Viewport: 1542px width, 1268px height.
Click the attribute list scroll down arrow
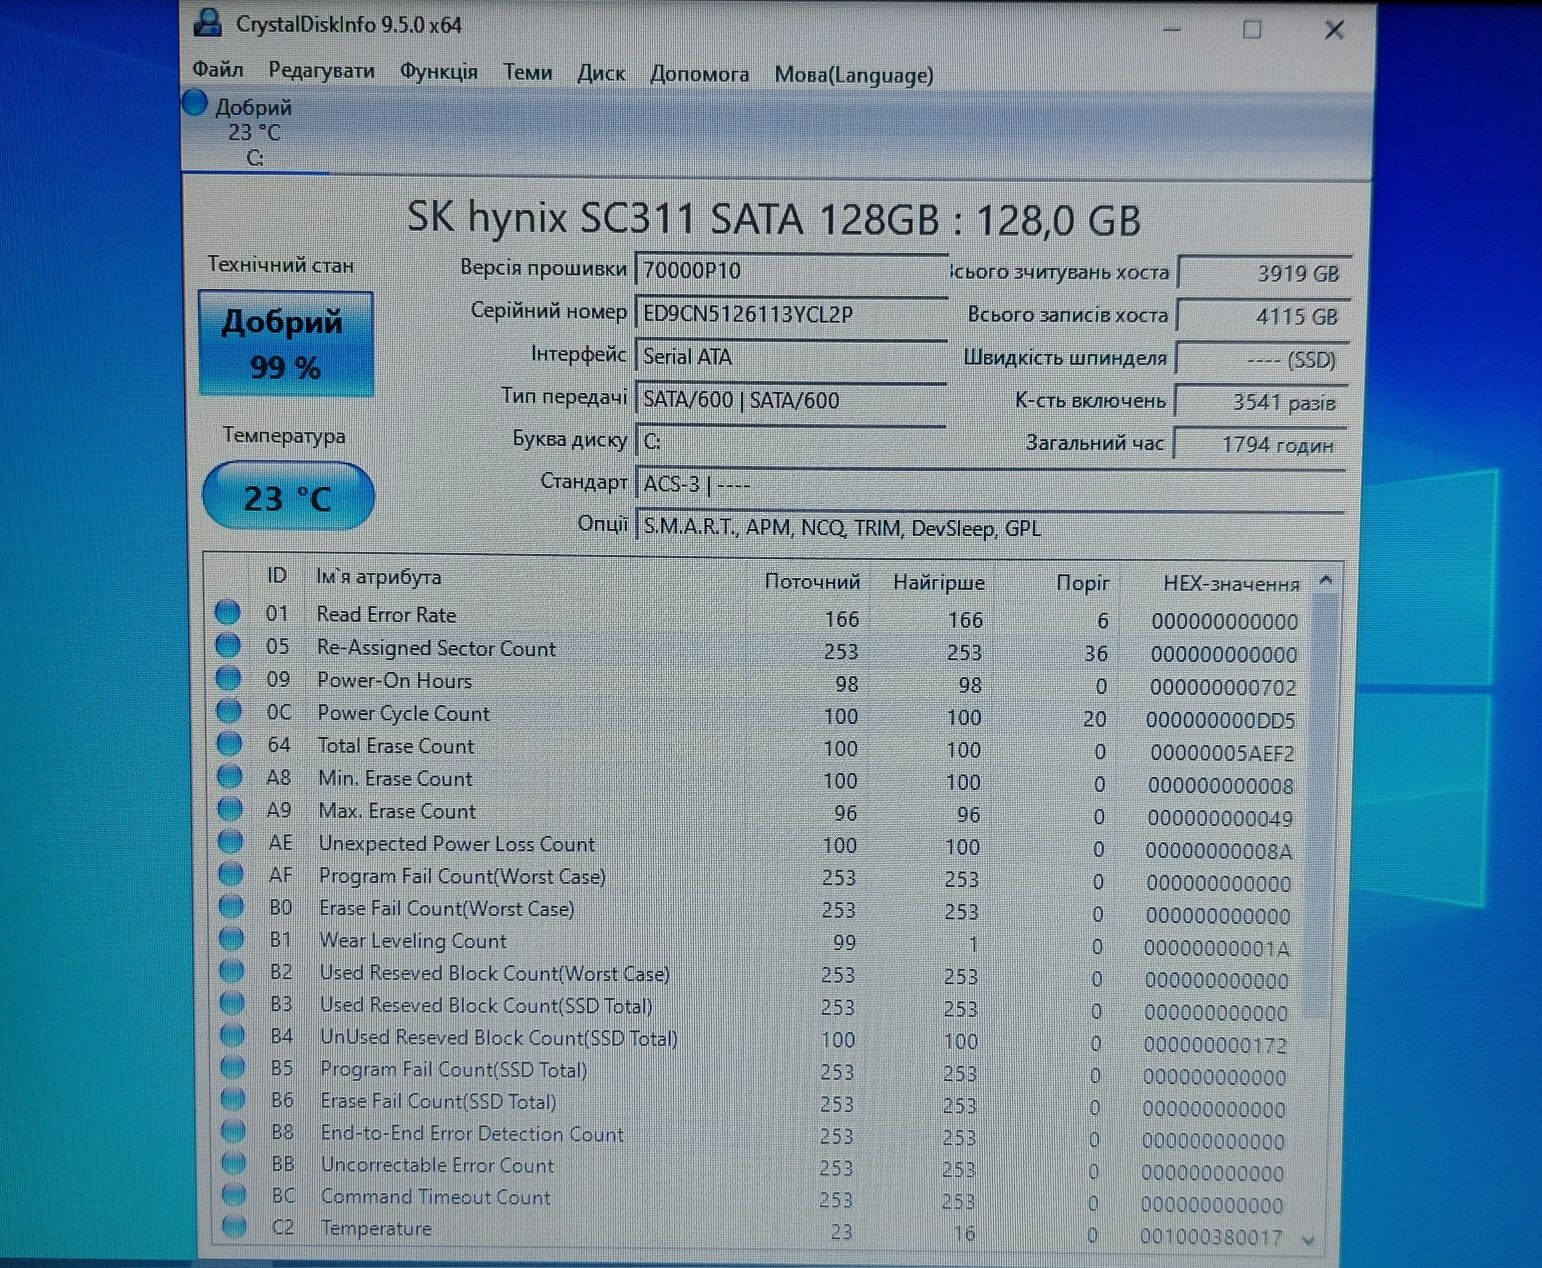(1309, 1240)
